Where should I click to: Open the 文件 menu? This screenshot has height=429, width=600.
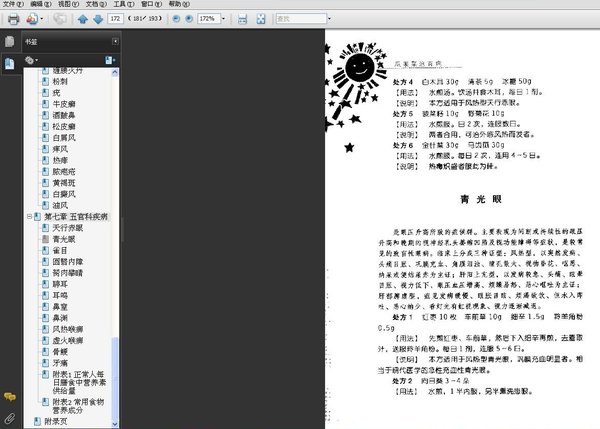pyautogui.click(x=13, y=4)
